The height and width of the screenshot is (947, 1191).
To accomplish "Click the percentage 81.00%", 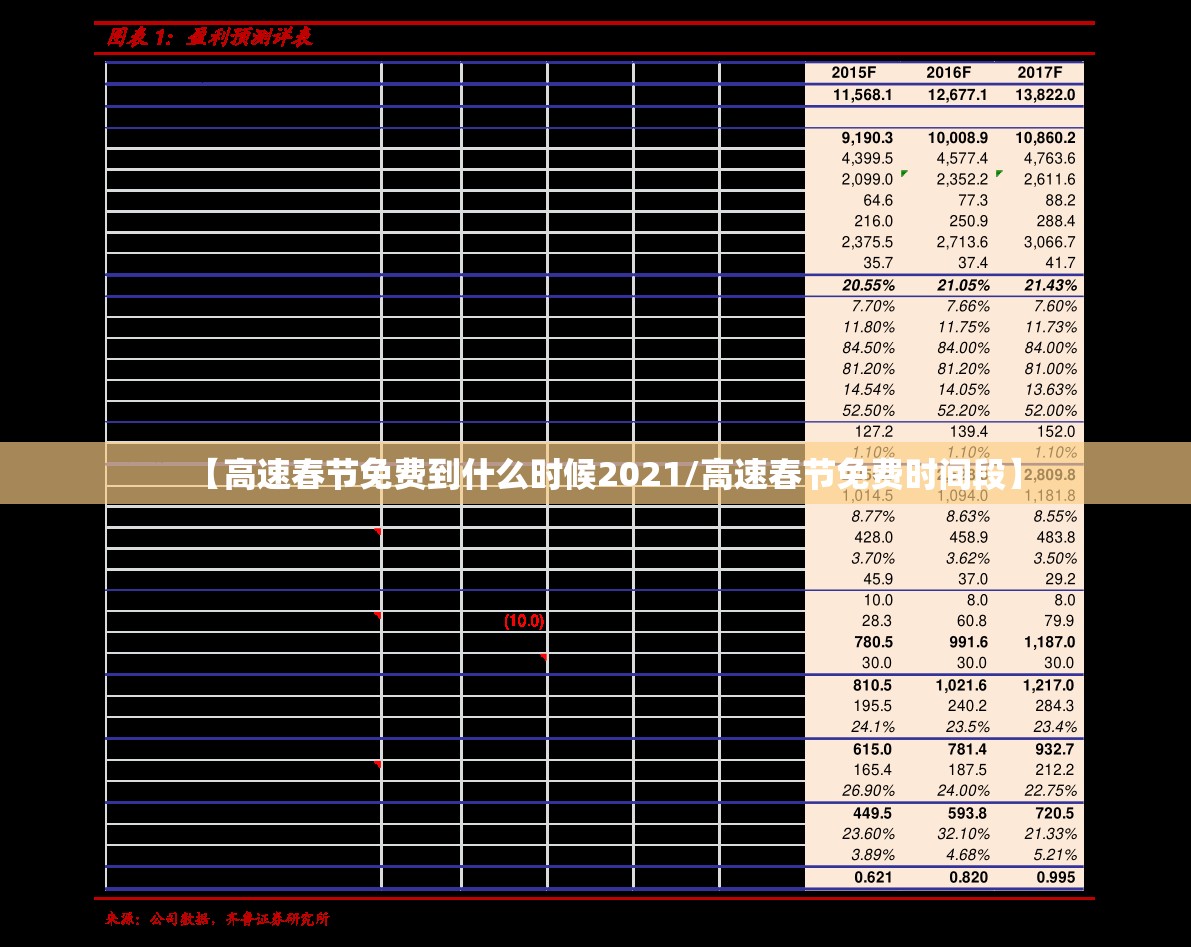I will pyautogui.click(x=1050, y=369).
